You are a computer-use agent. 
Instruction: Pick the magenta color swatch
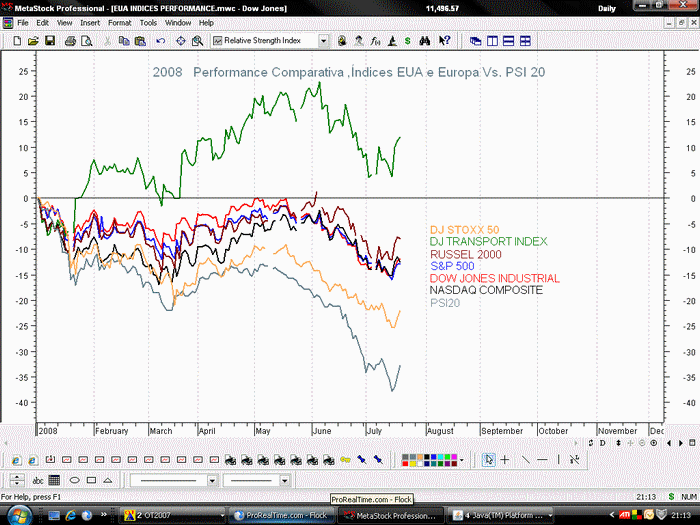pos(455,457)
